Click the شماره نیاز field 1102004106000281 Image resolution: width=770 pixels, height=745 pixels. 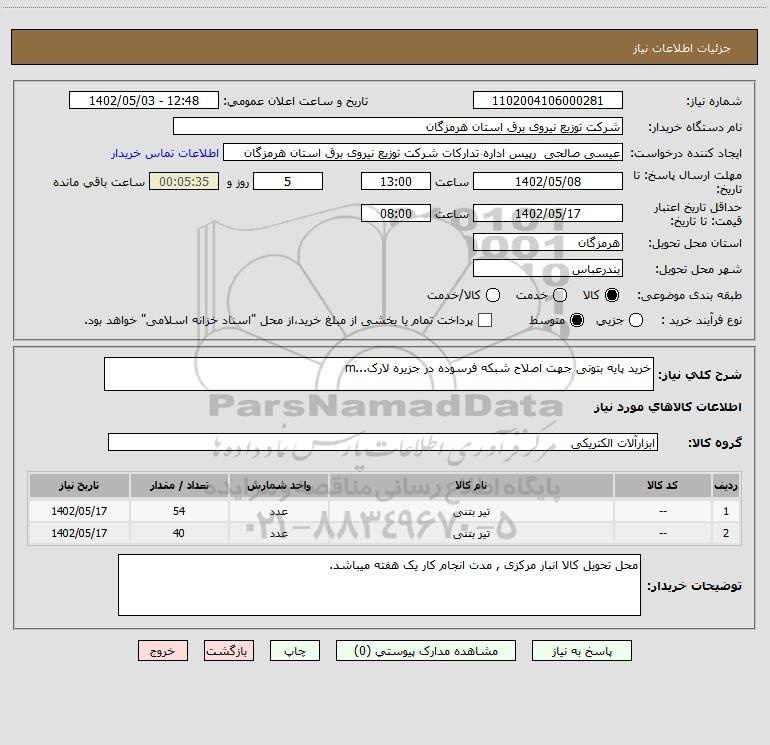click(x=548, y=100)
